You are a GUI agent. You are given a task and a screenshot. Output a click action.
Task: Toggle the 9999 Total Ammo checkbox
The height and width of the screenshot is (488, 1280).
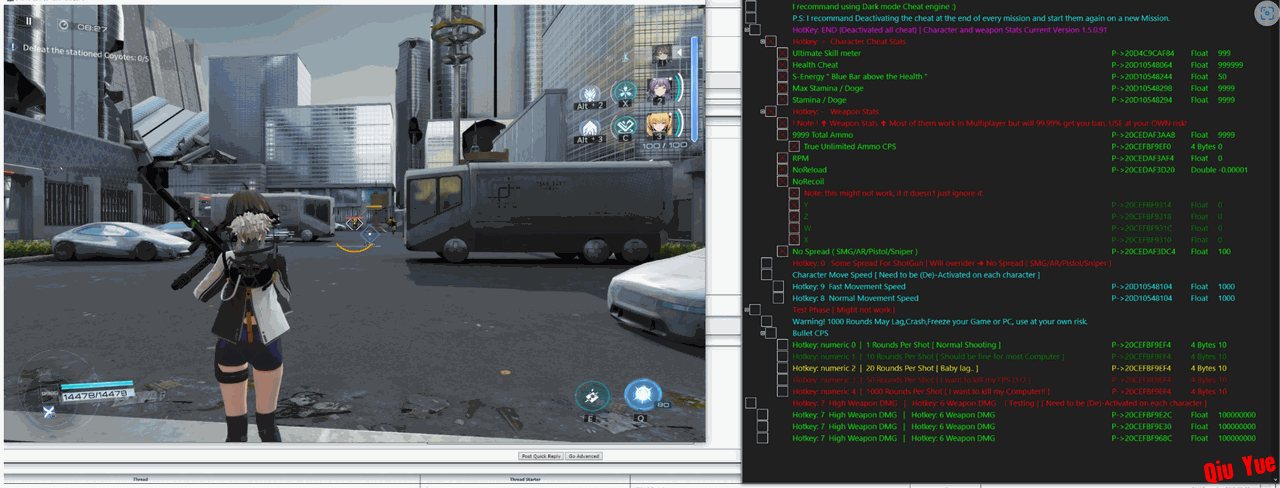[x=783, y=135]
